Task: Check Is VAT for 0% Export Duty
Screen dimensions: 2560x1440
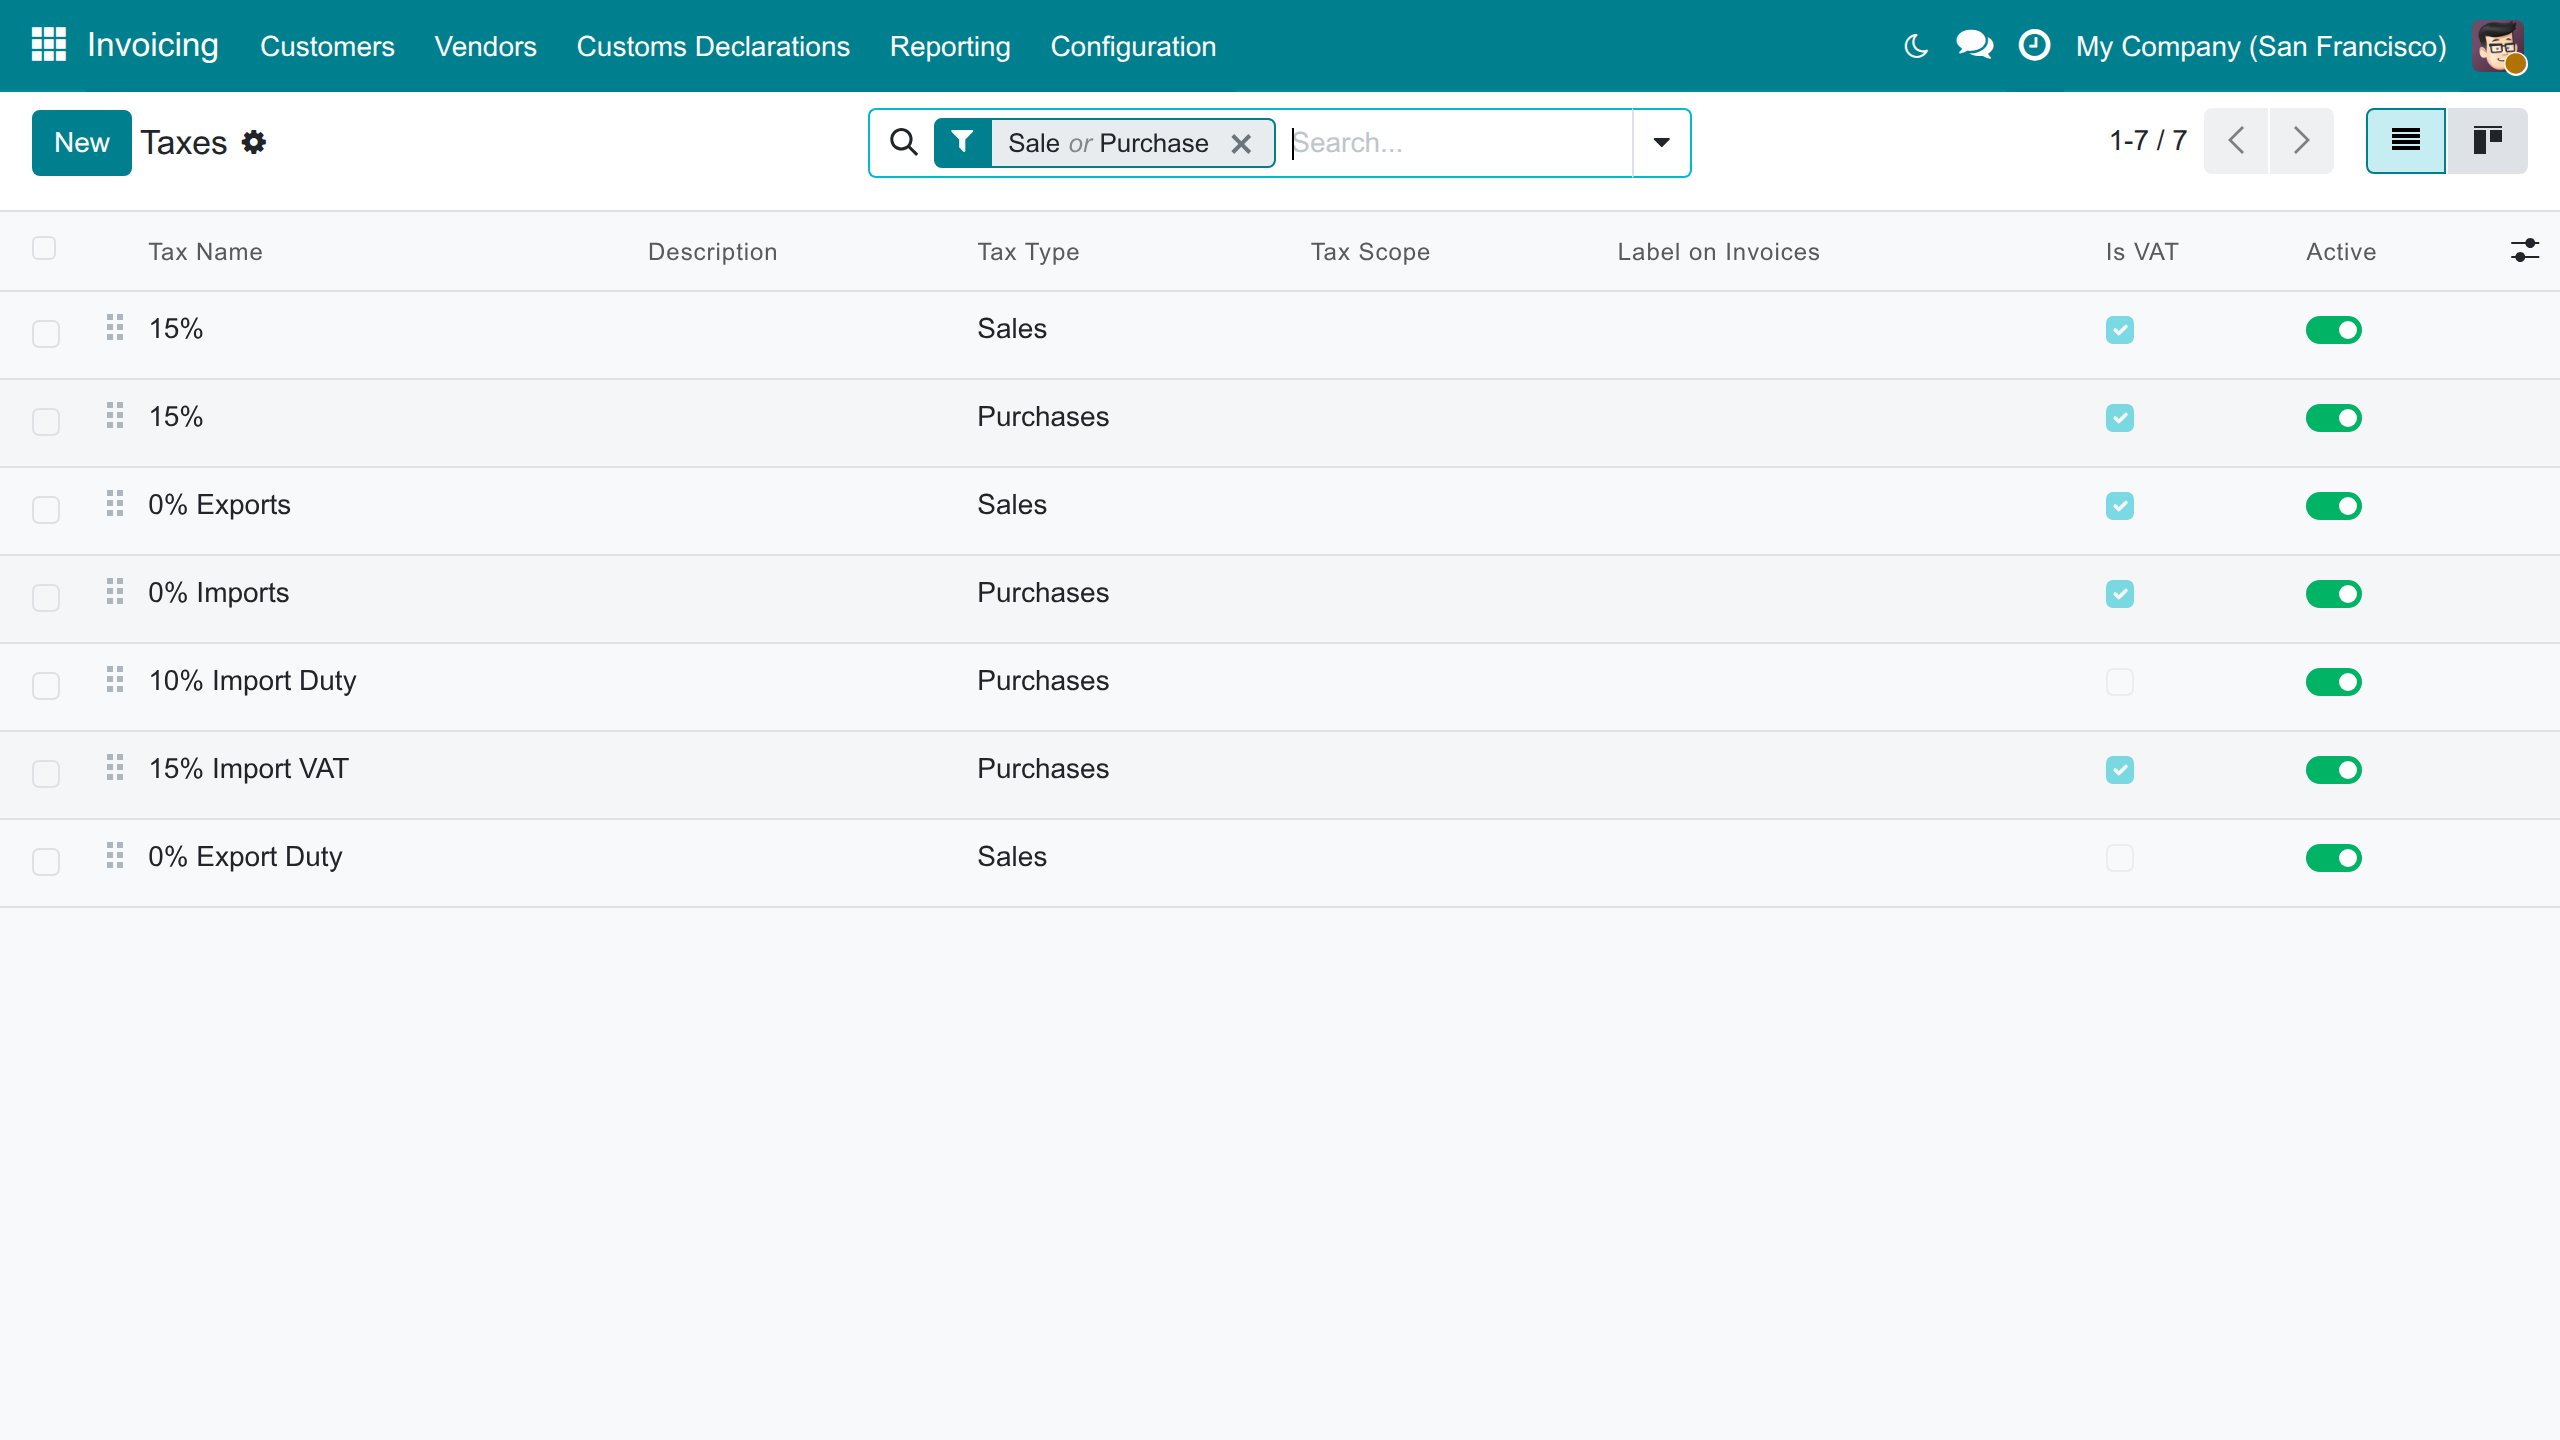Action: tap(2119, 858)
